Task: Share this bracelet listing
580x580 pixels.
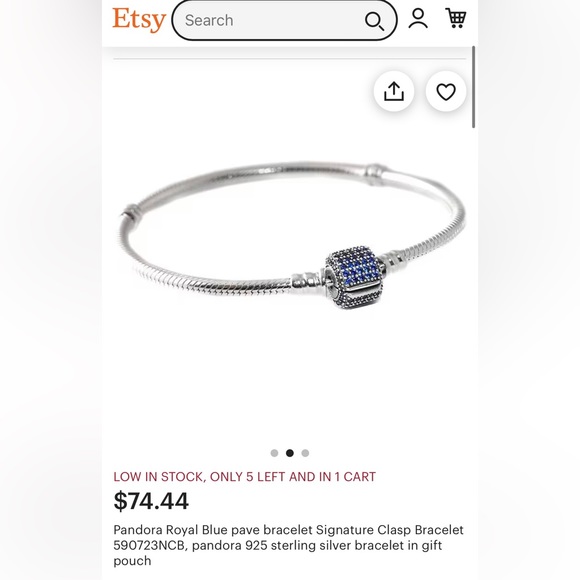Action: (394, 91)
